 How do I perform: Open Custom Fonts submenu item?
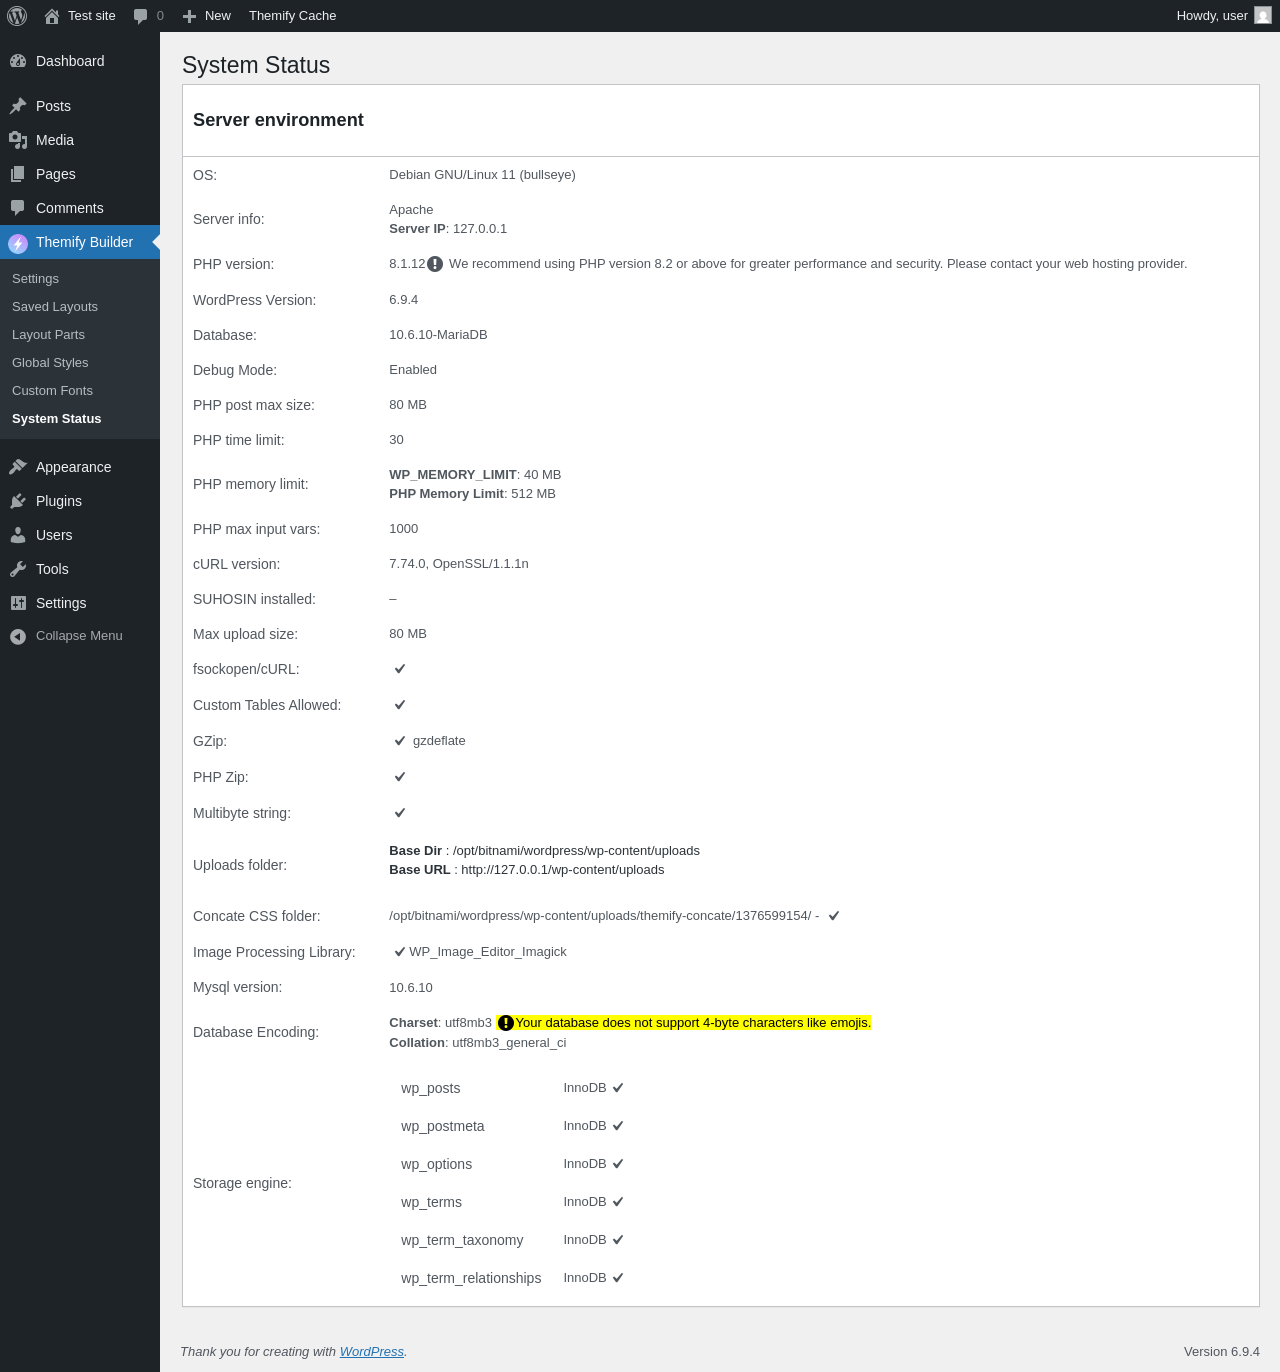52,391
